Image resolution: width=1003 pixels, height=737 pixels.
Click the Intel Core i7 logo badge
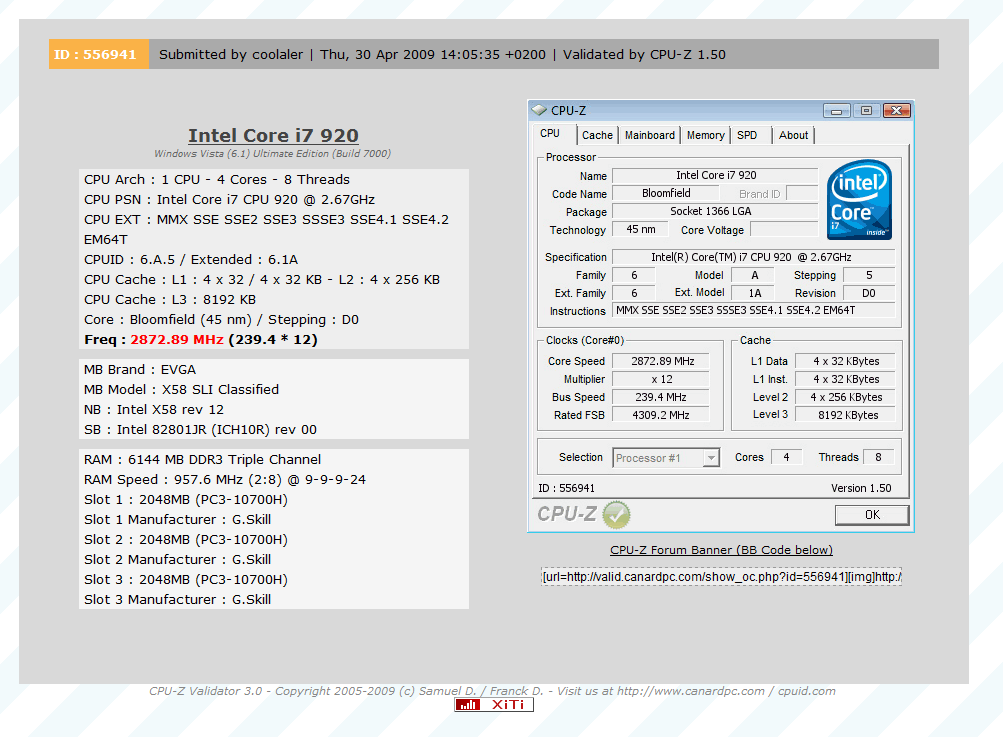(859, 200)
